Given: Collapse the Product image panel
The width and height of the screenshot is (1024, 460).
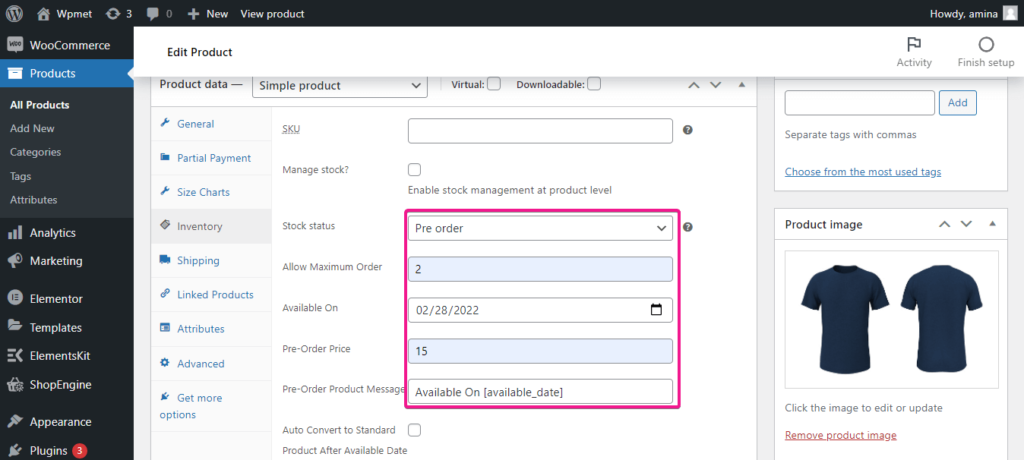Looking at the screenshot, I should [x=993, y=224].
